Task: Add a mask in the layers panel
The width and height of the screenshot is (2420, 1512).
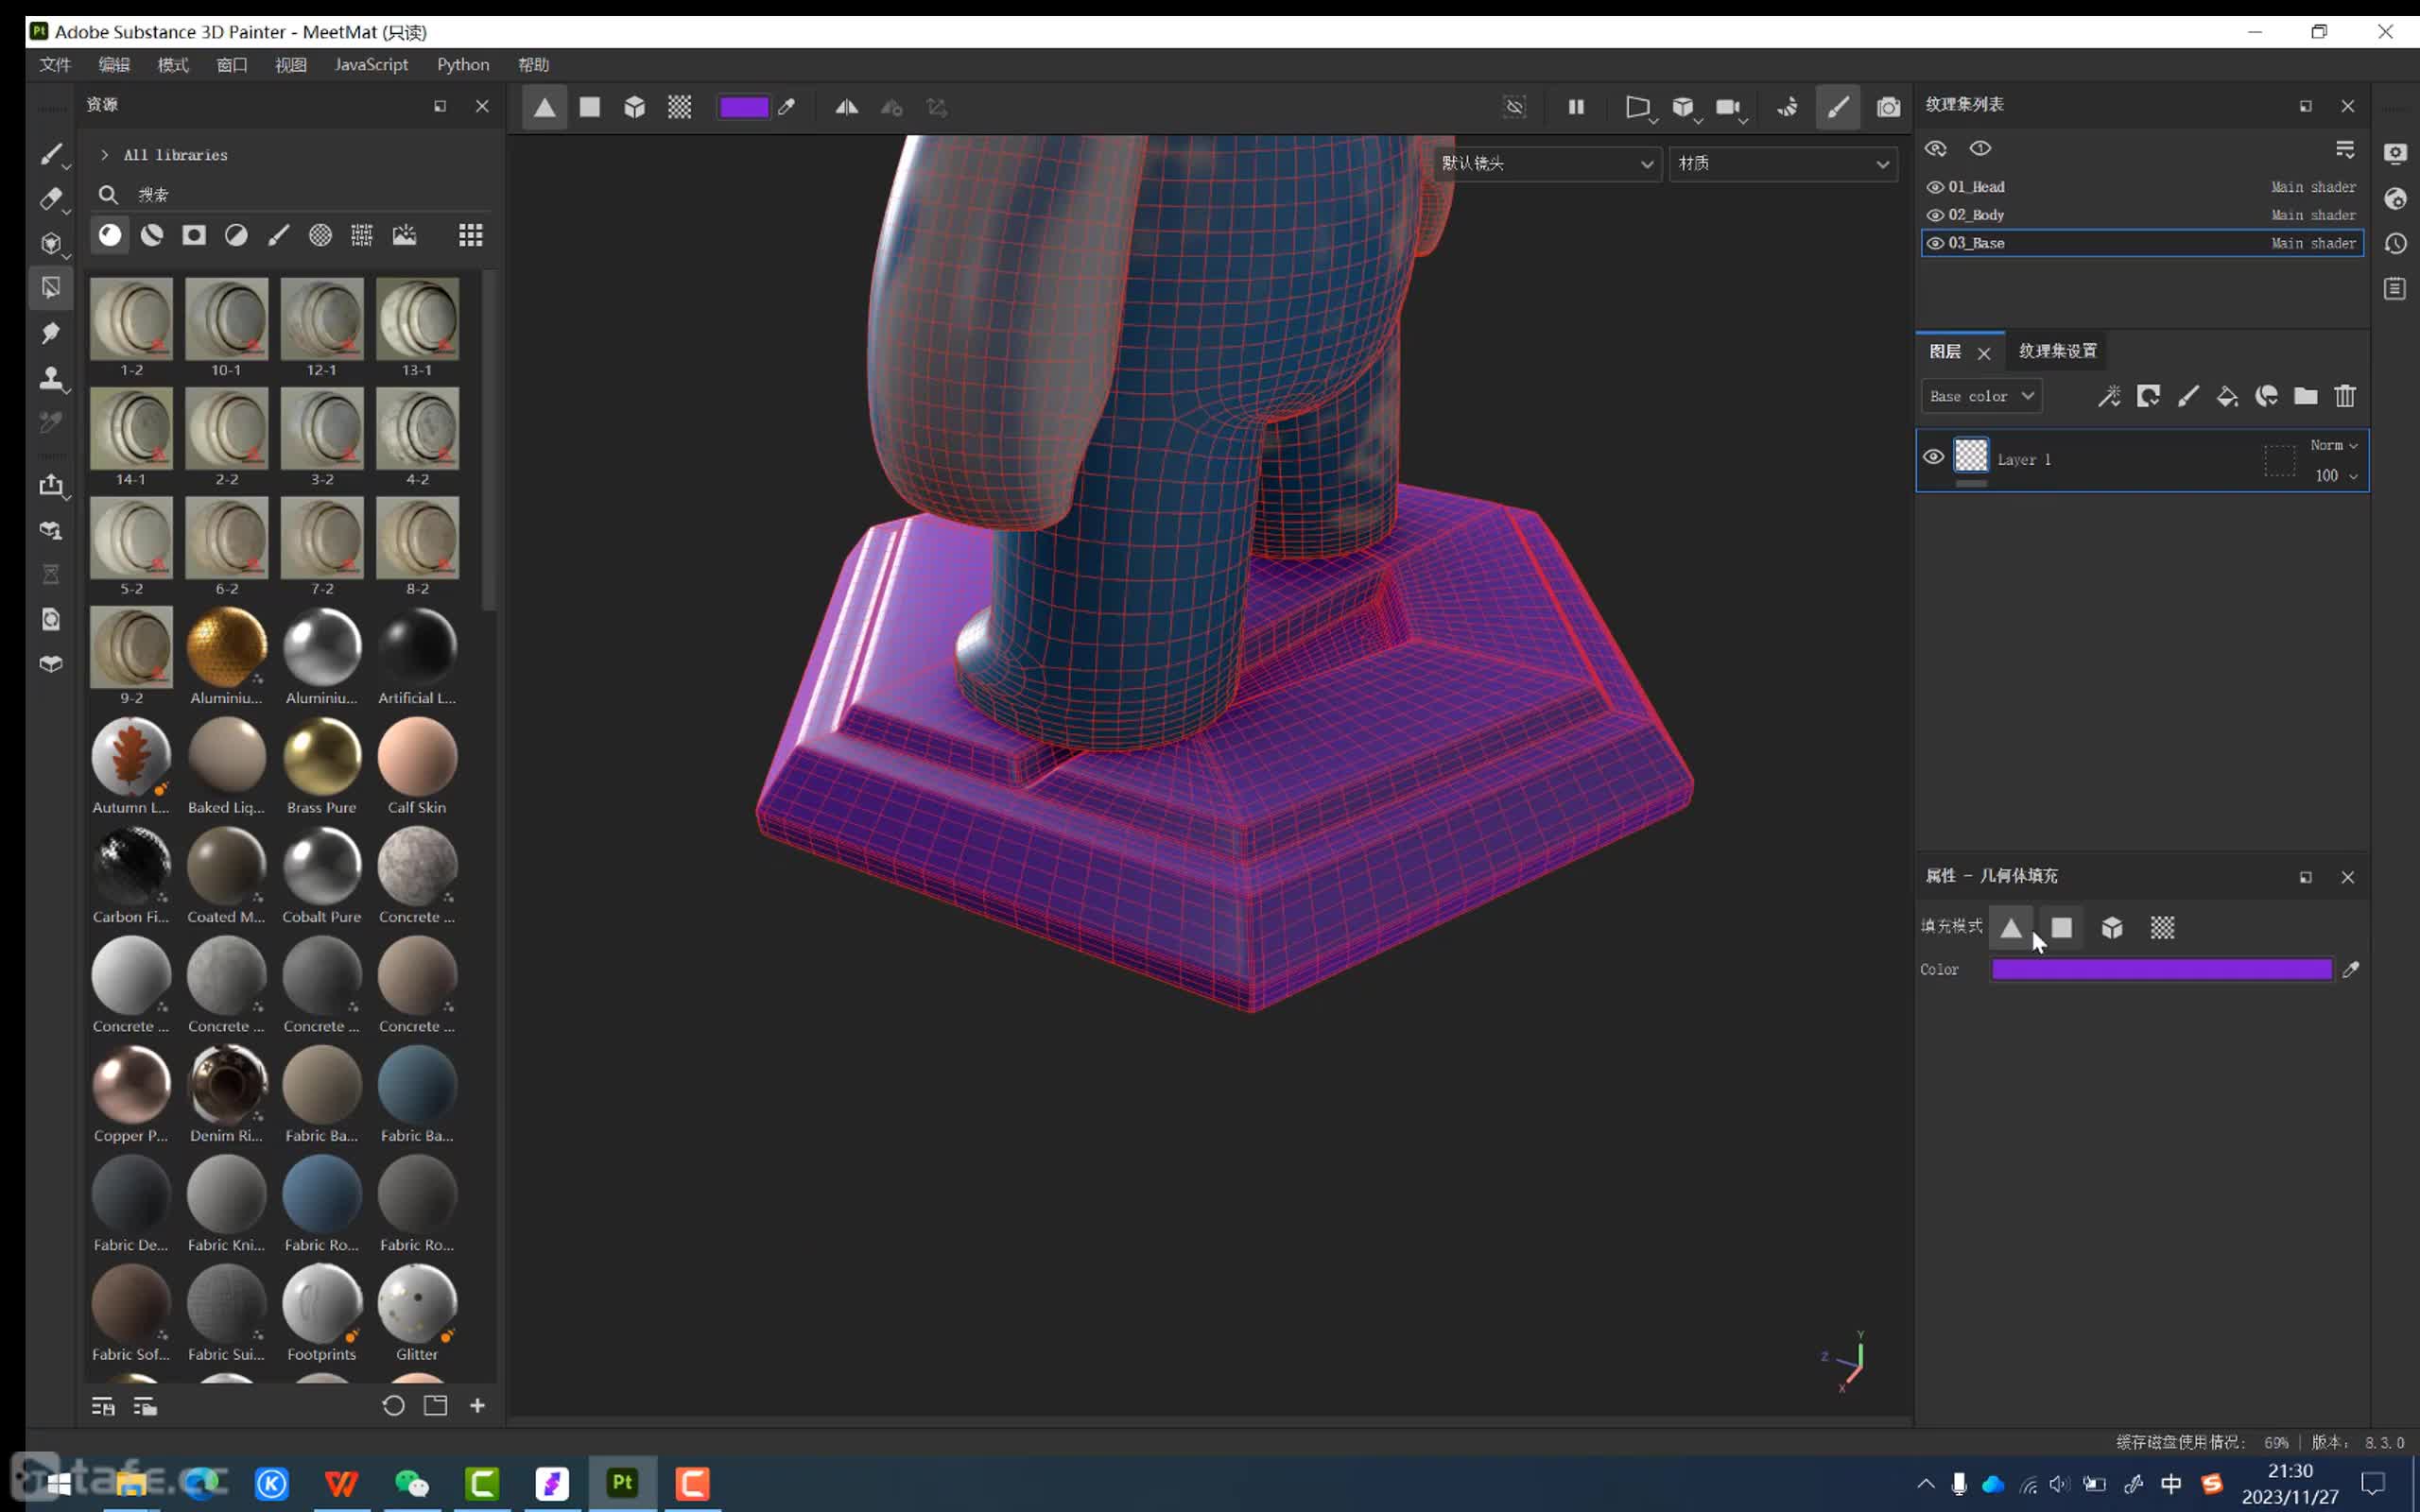Action: click(x=2148, y=396)
